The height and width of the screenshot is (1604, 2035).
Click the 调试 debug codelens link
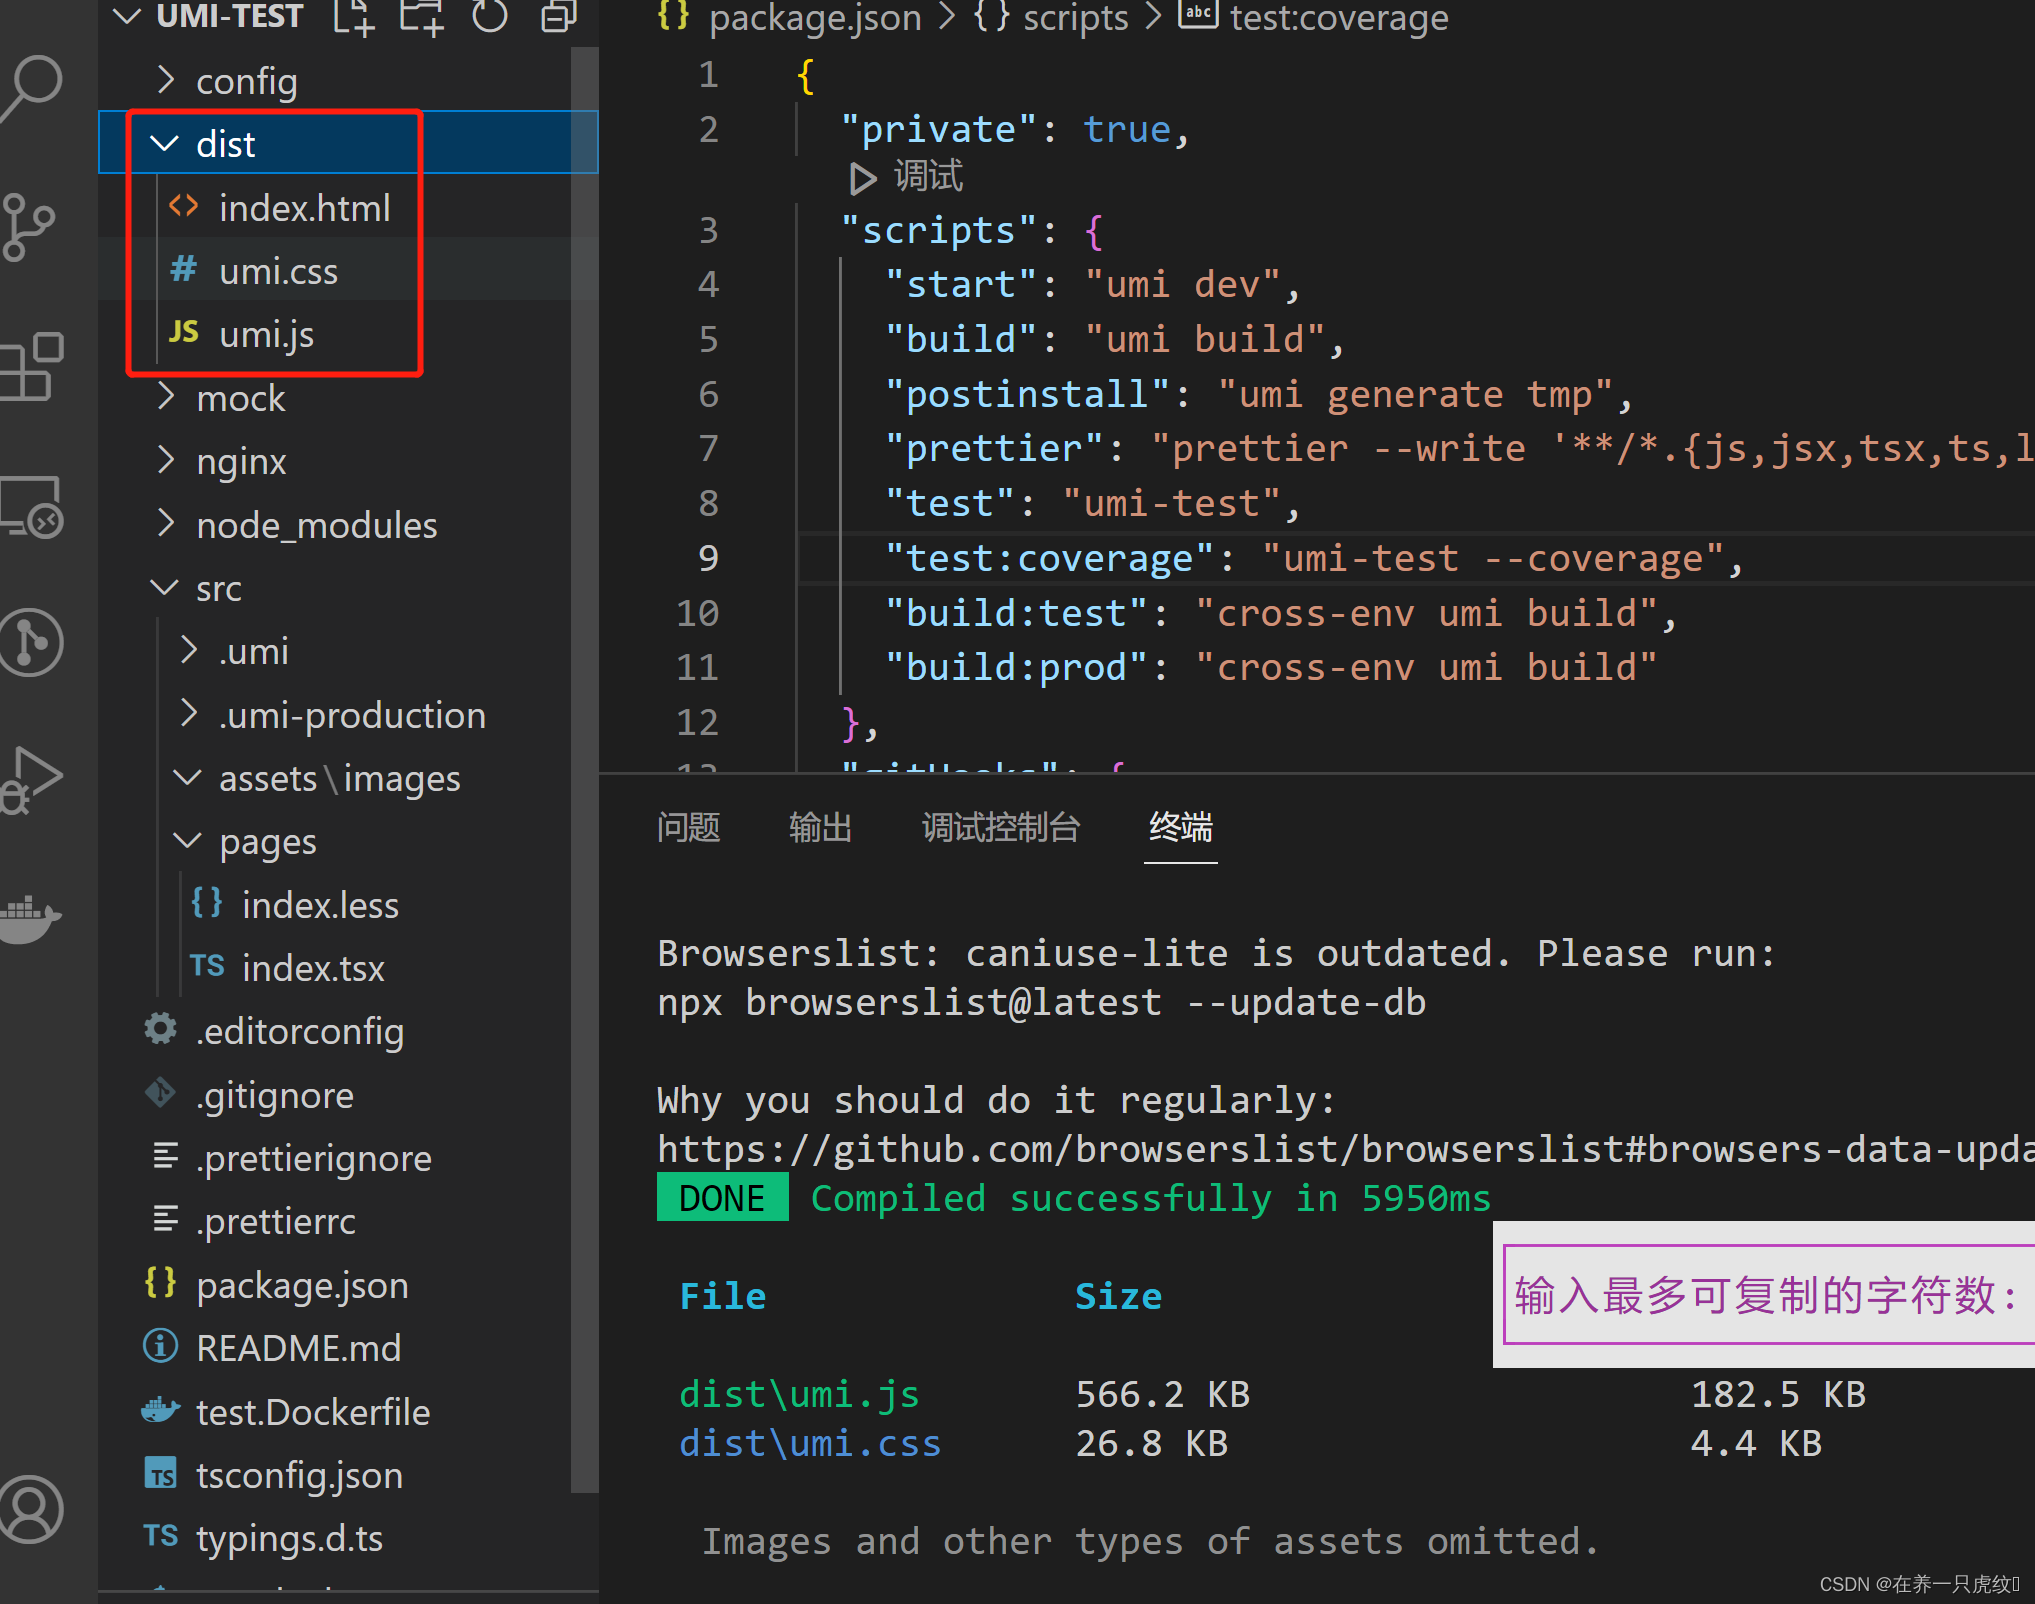tap(927, 177)
